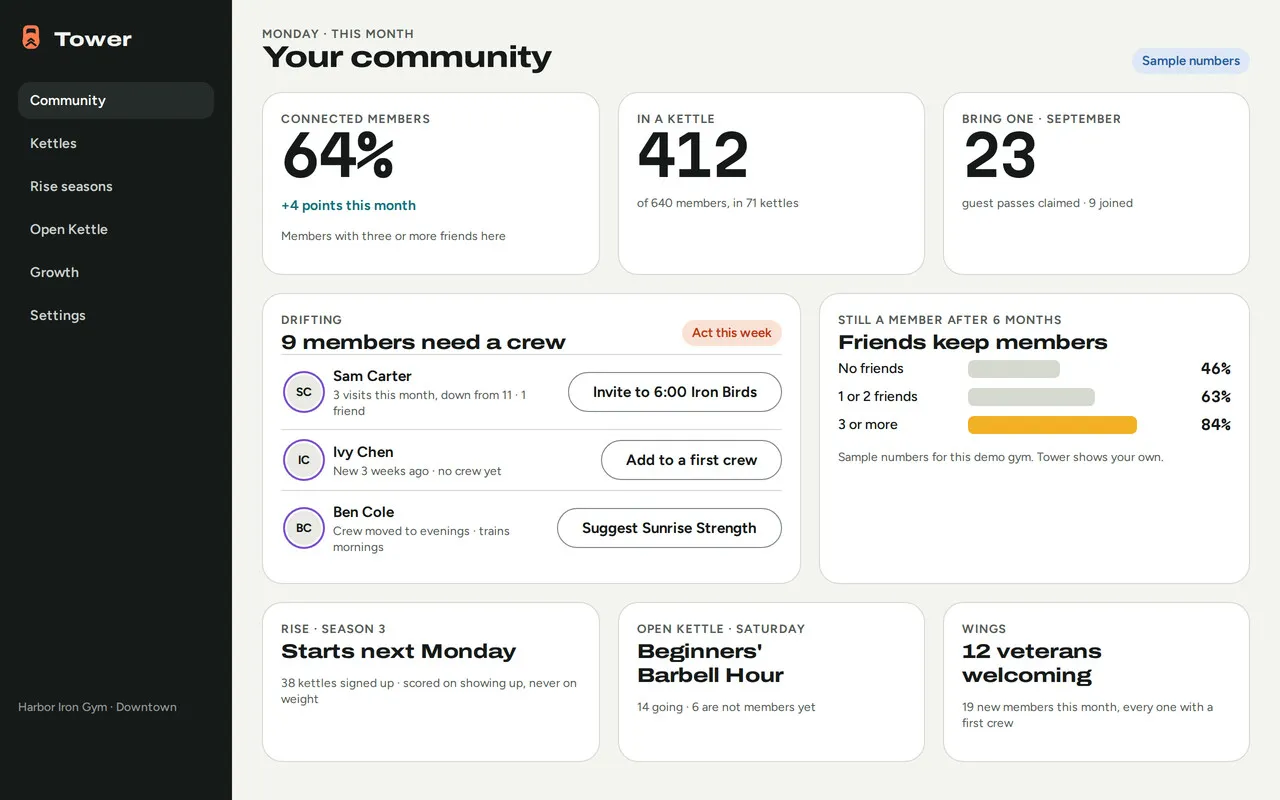Click the 84% retention value
Viewport: 1280px width, 800px height.
(x=1215, y=425)
